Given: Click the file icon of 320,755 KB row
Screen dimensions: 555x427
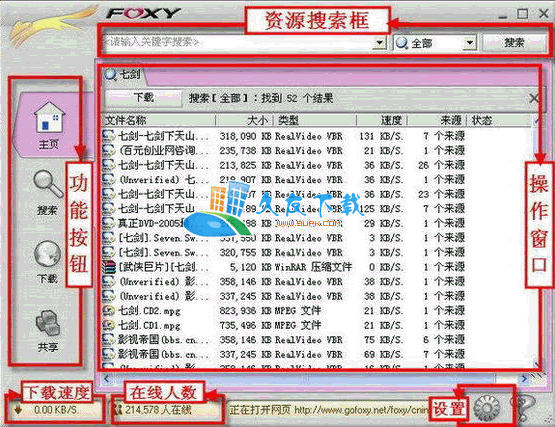Looking at the screenshot, I should click(109, 252).
